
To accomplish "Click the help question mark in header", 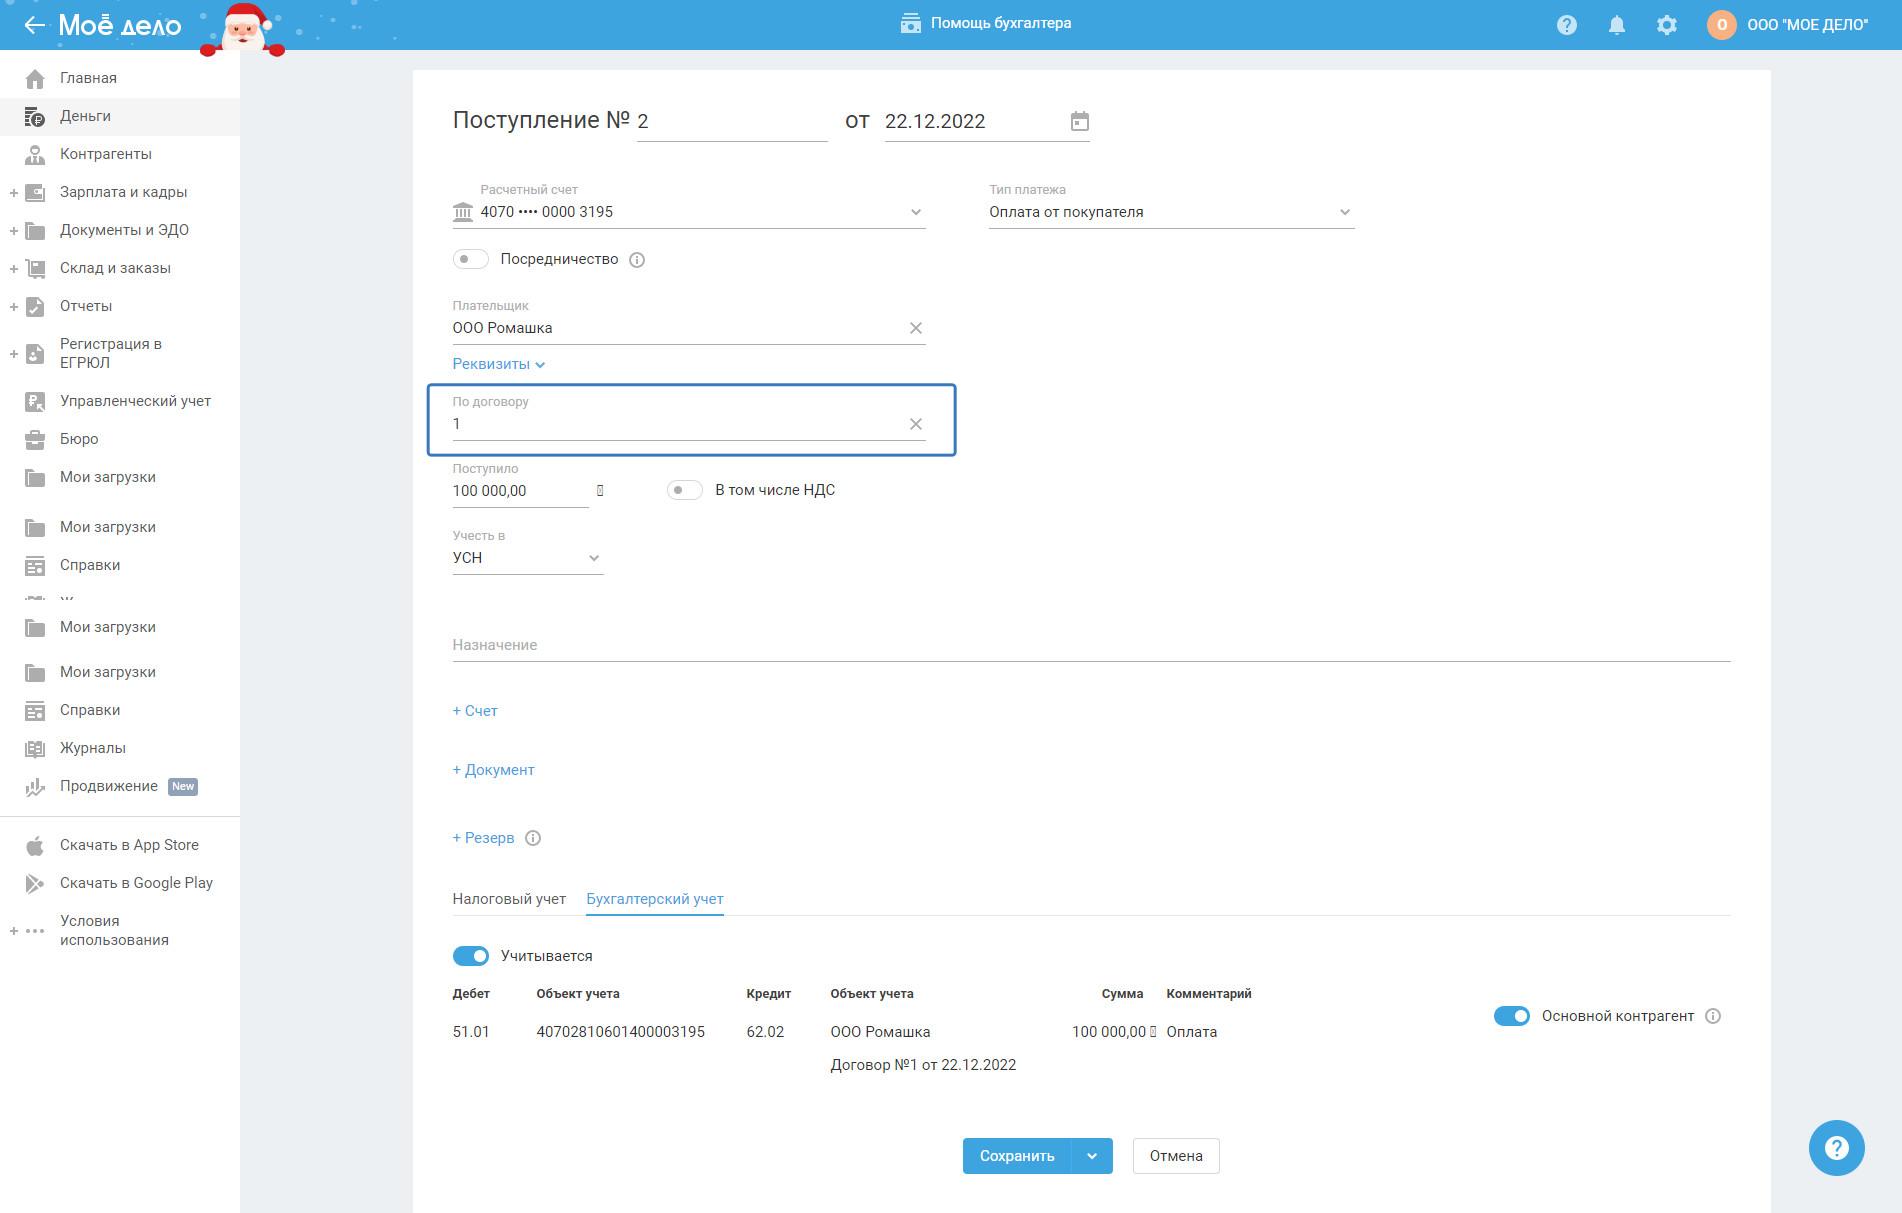I will click(1566, 25).
